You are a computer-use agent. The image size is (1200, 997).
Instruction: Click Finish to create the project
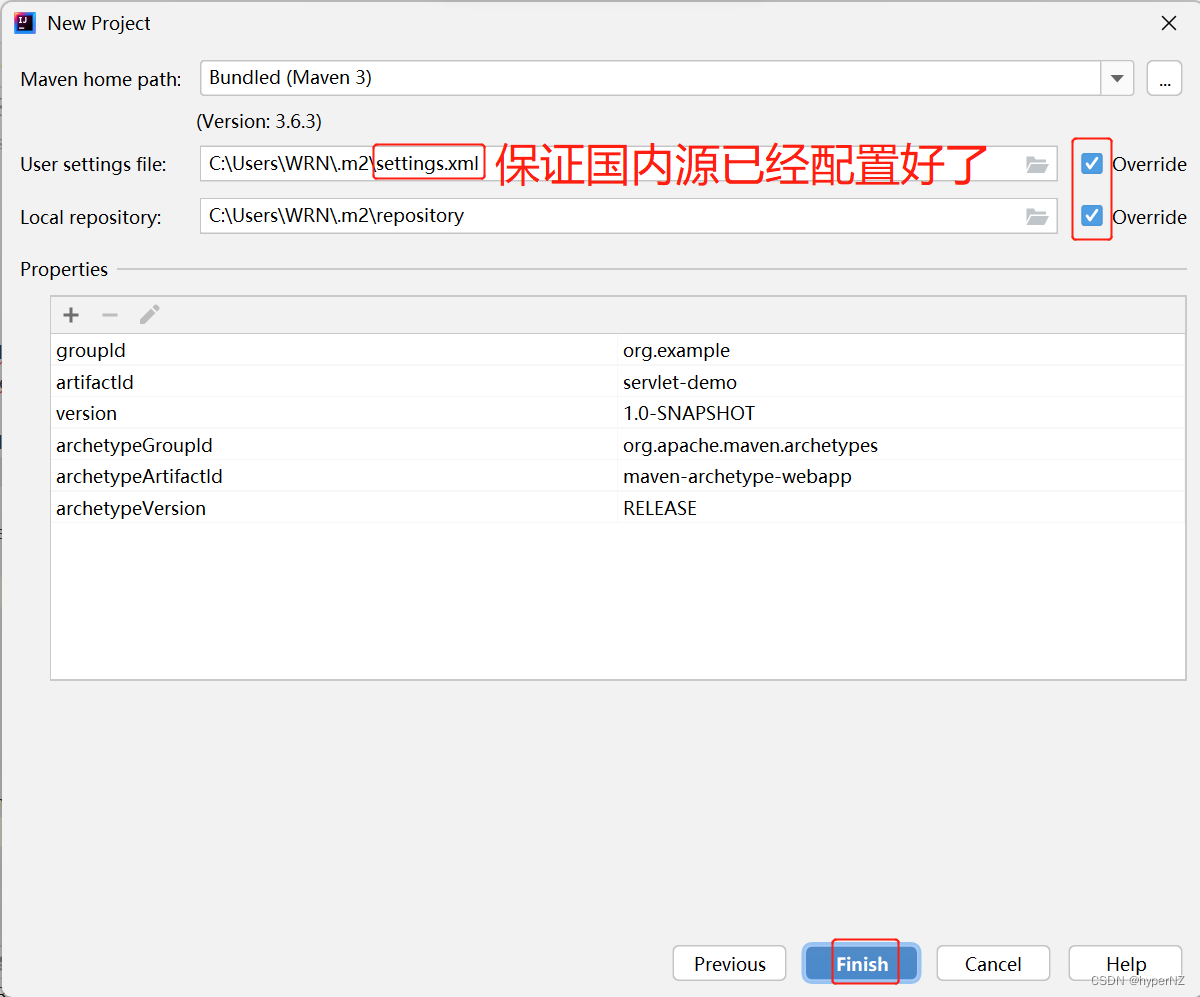862,964
